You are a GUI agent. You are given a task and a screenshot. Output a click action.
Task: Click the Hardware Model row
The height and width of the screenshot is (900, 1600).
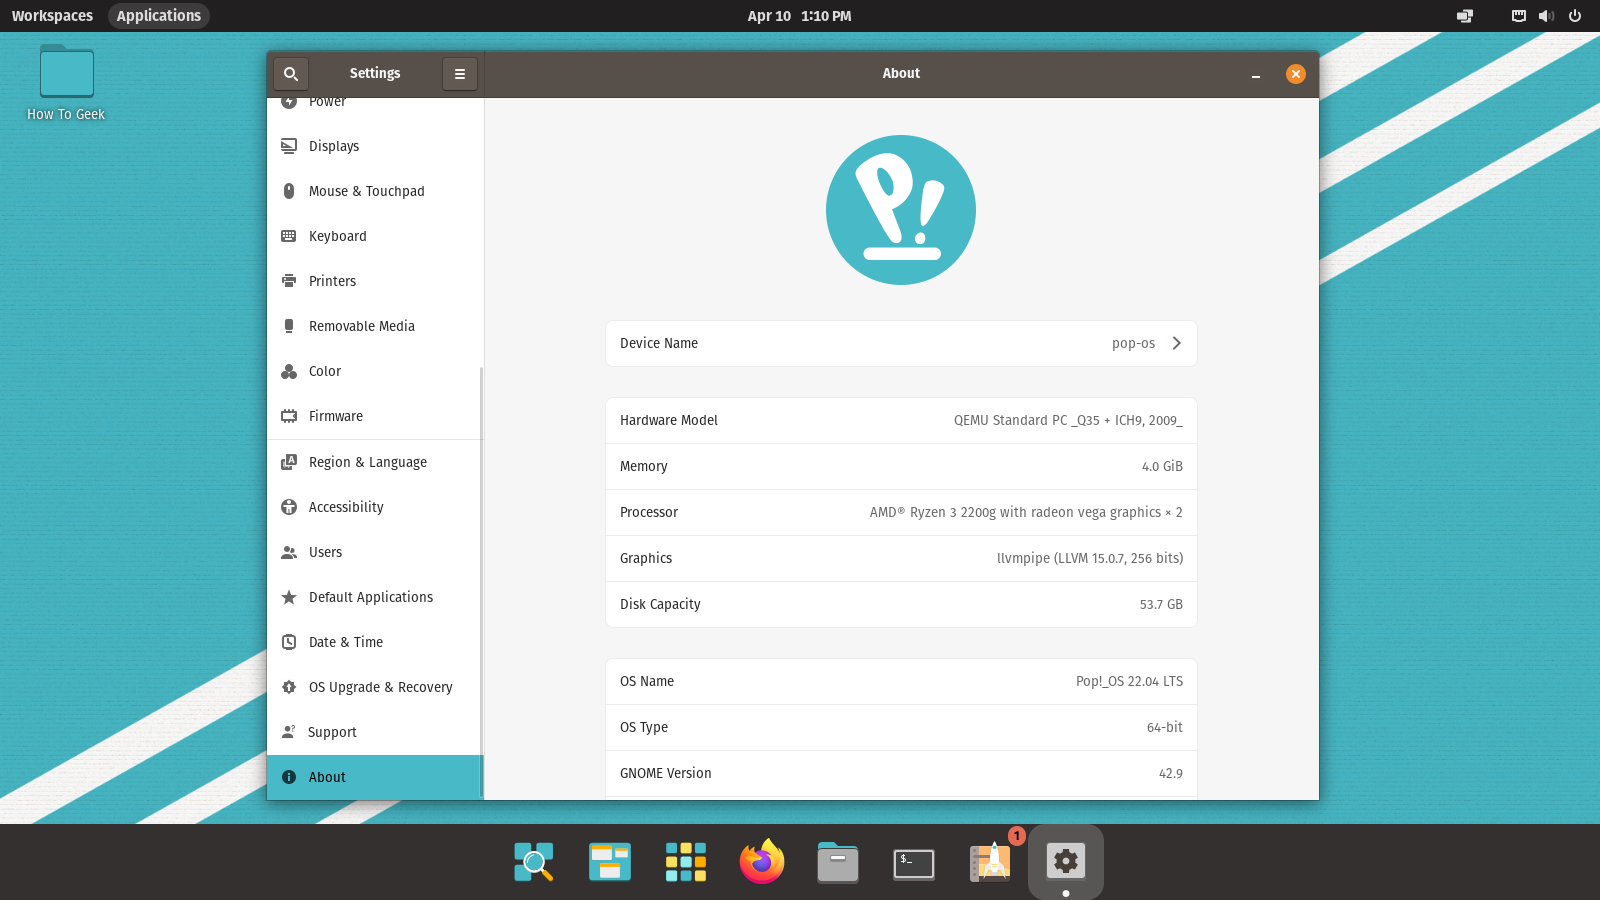(x=901, y=421)
